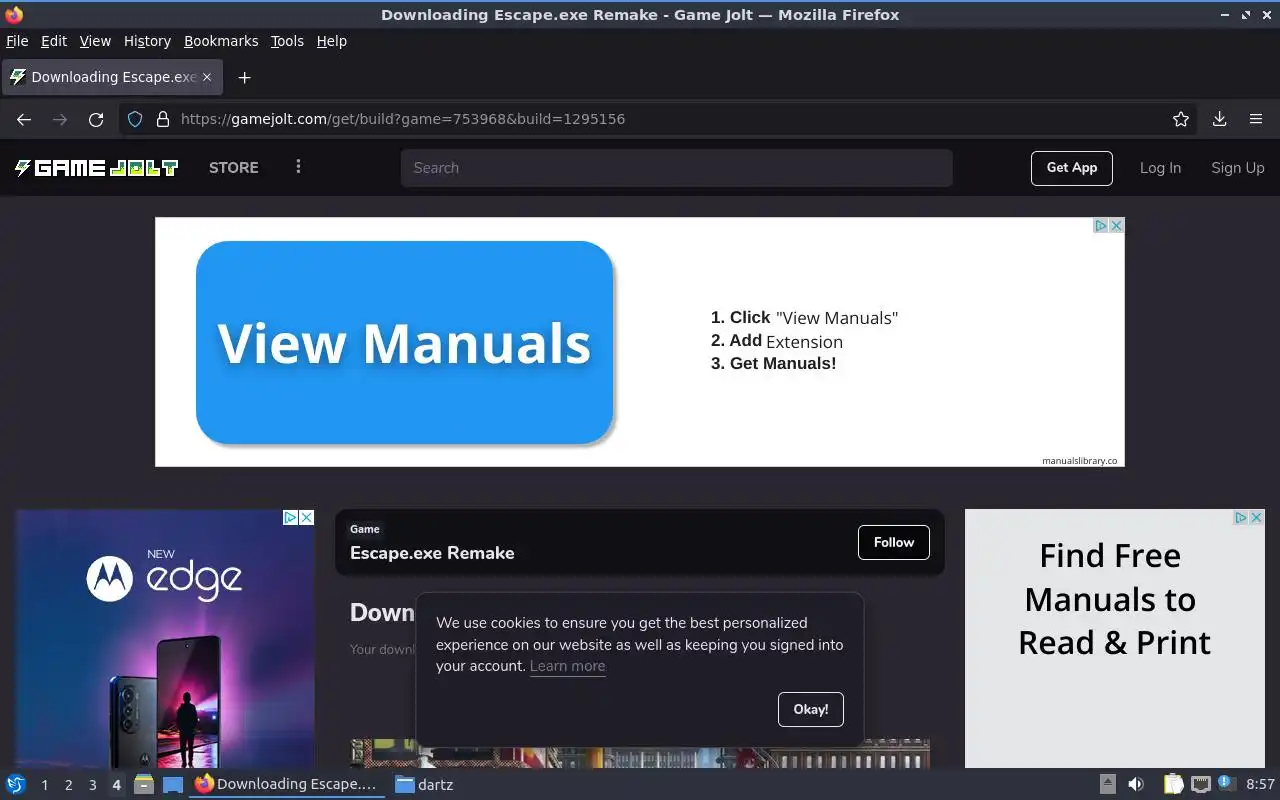Open the Log In link
Viewport: 1280px width, 800px height.
coord(1160,168)
